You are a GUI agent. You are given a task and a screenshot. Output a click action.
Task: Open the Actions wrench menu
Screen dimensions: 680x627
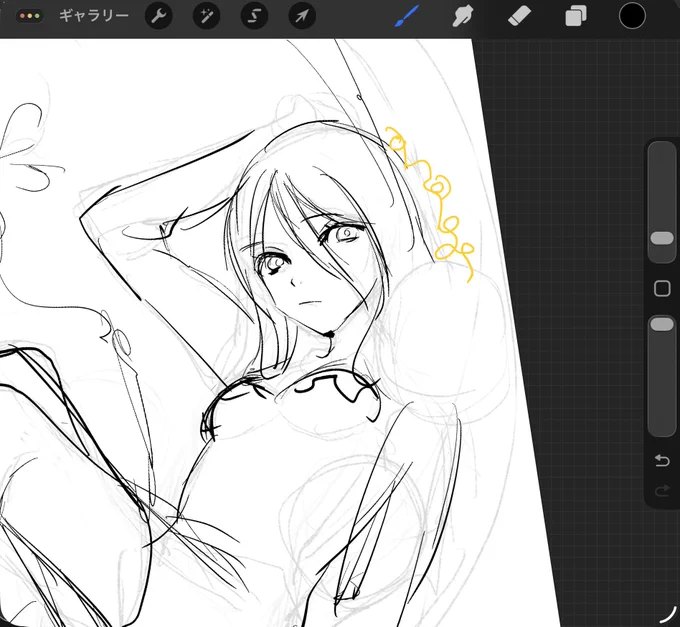[x=159, y=16]
